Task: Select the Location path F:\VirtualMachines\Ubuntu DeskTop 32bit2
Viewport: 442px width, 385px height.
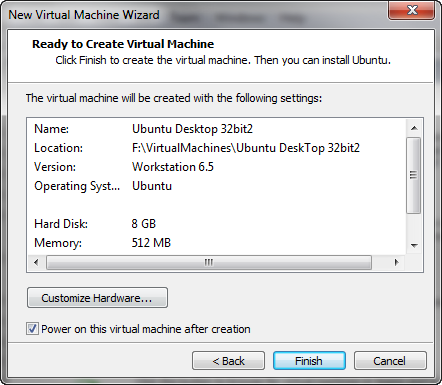Action: (x=246, y=148)
